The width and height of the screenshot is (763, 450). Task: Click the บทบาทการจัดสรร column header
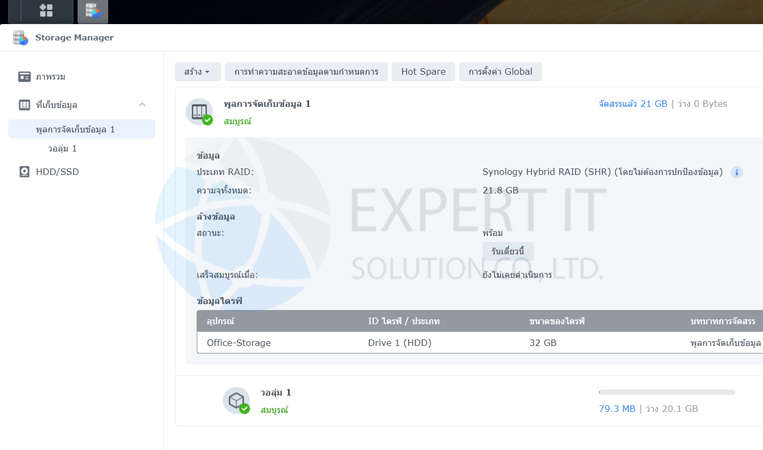point(723,321)
